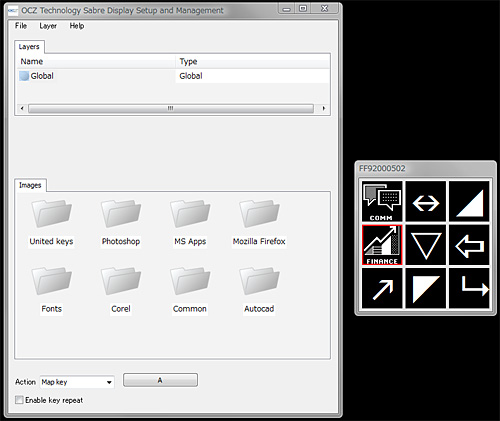Select the bent right-turn arrow key
The width and height of the screenshot is (500, 421).
coord(469,288)
